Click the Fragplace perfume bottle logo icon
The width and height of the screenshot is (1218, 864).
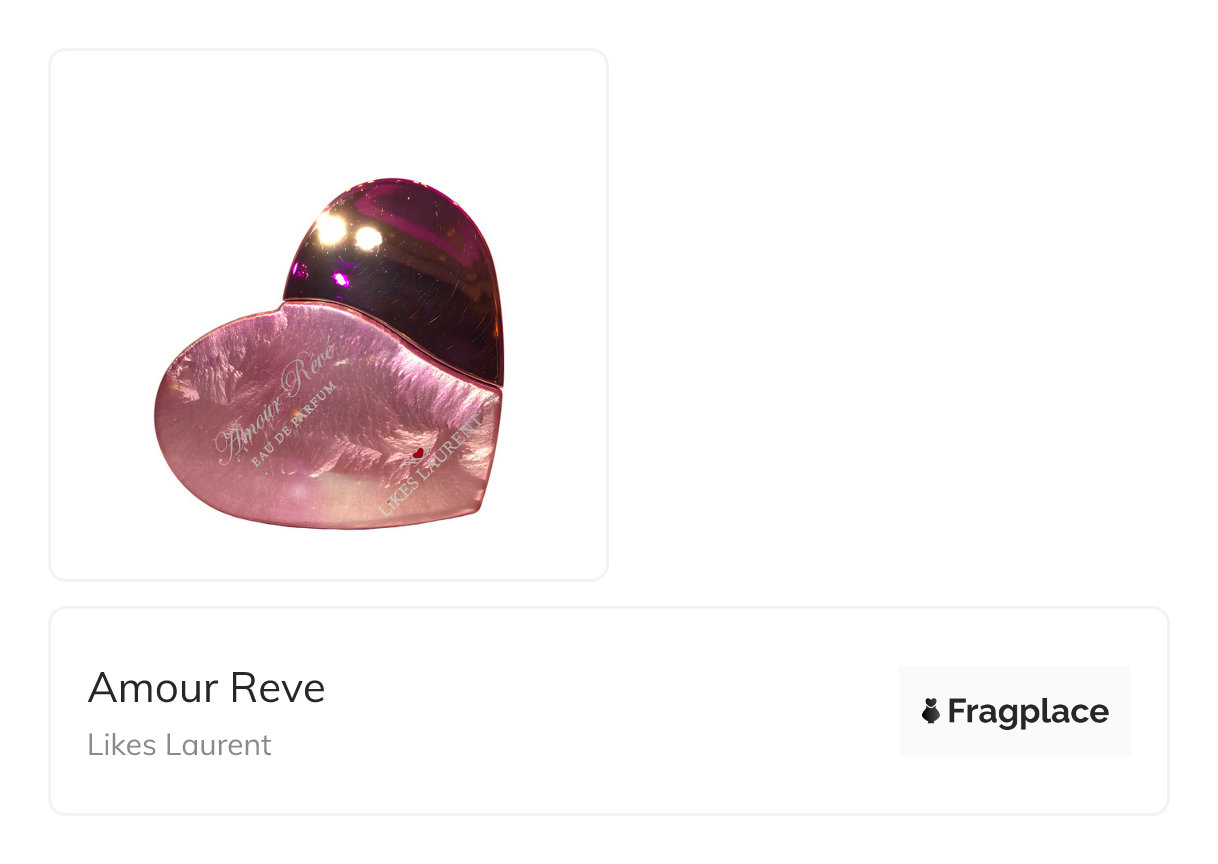point(930,711)
